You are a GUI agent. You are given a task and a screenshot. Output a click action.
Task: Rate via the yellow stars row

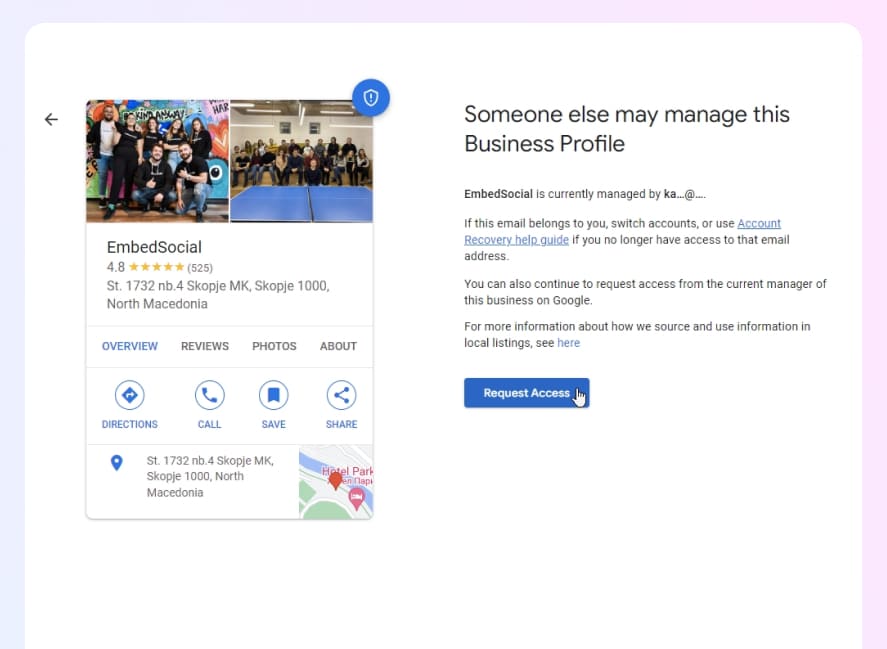point(157,267)
